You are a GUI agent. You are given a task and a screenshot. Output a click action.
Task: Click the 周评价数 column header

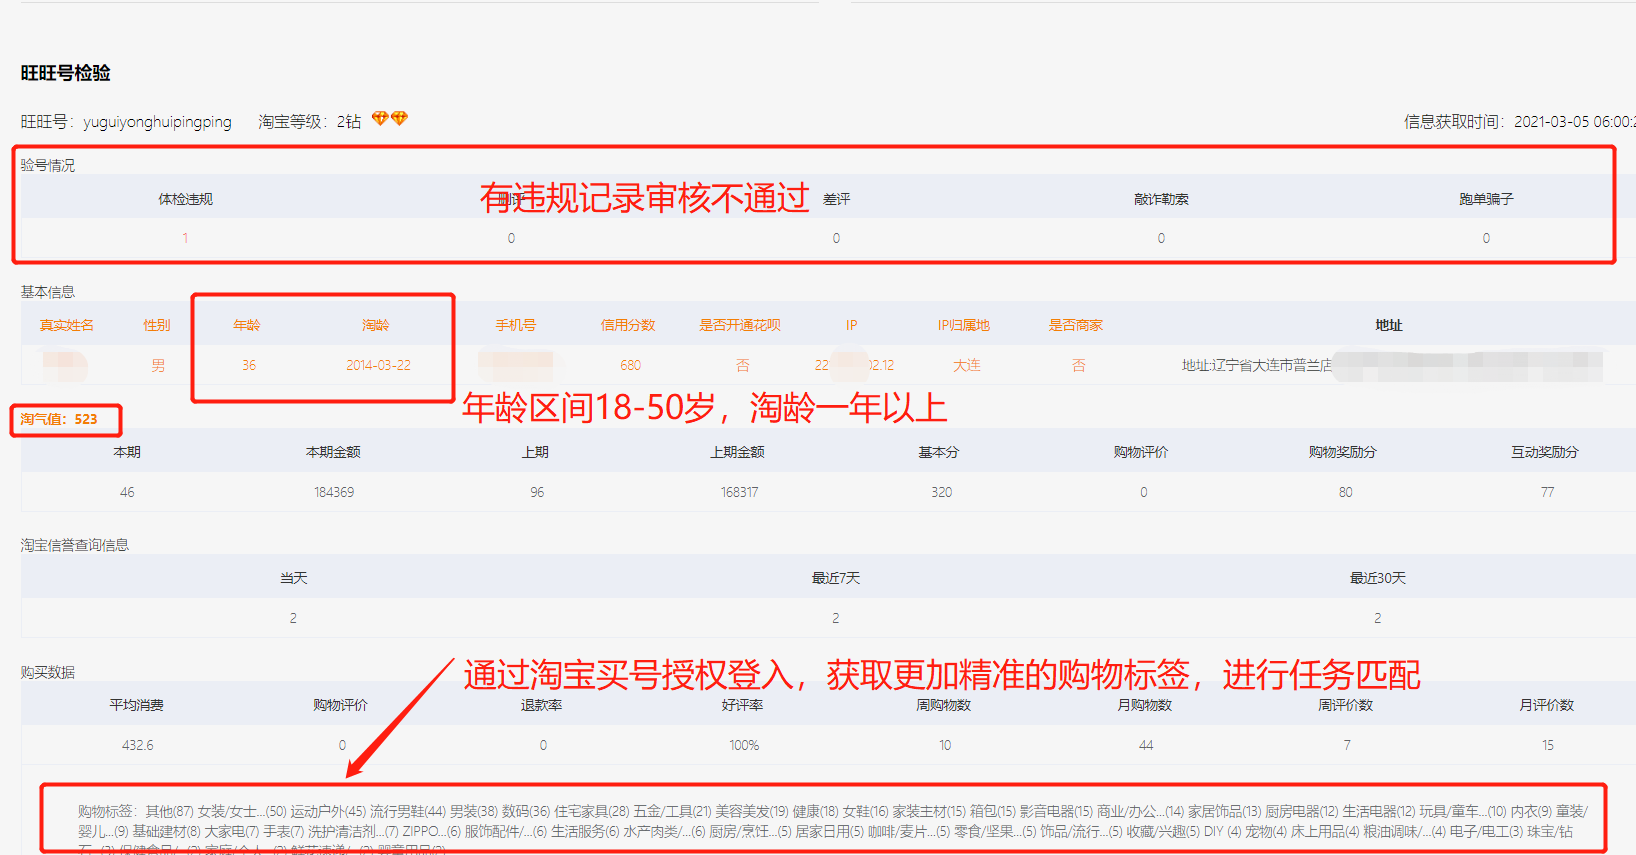pos(1346,705)
